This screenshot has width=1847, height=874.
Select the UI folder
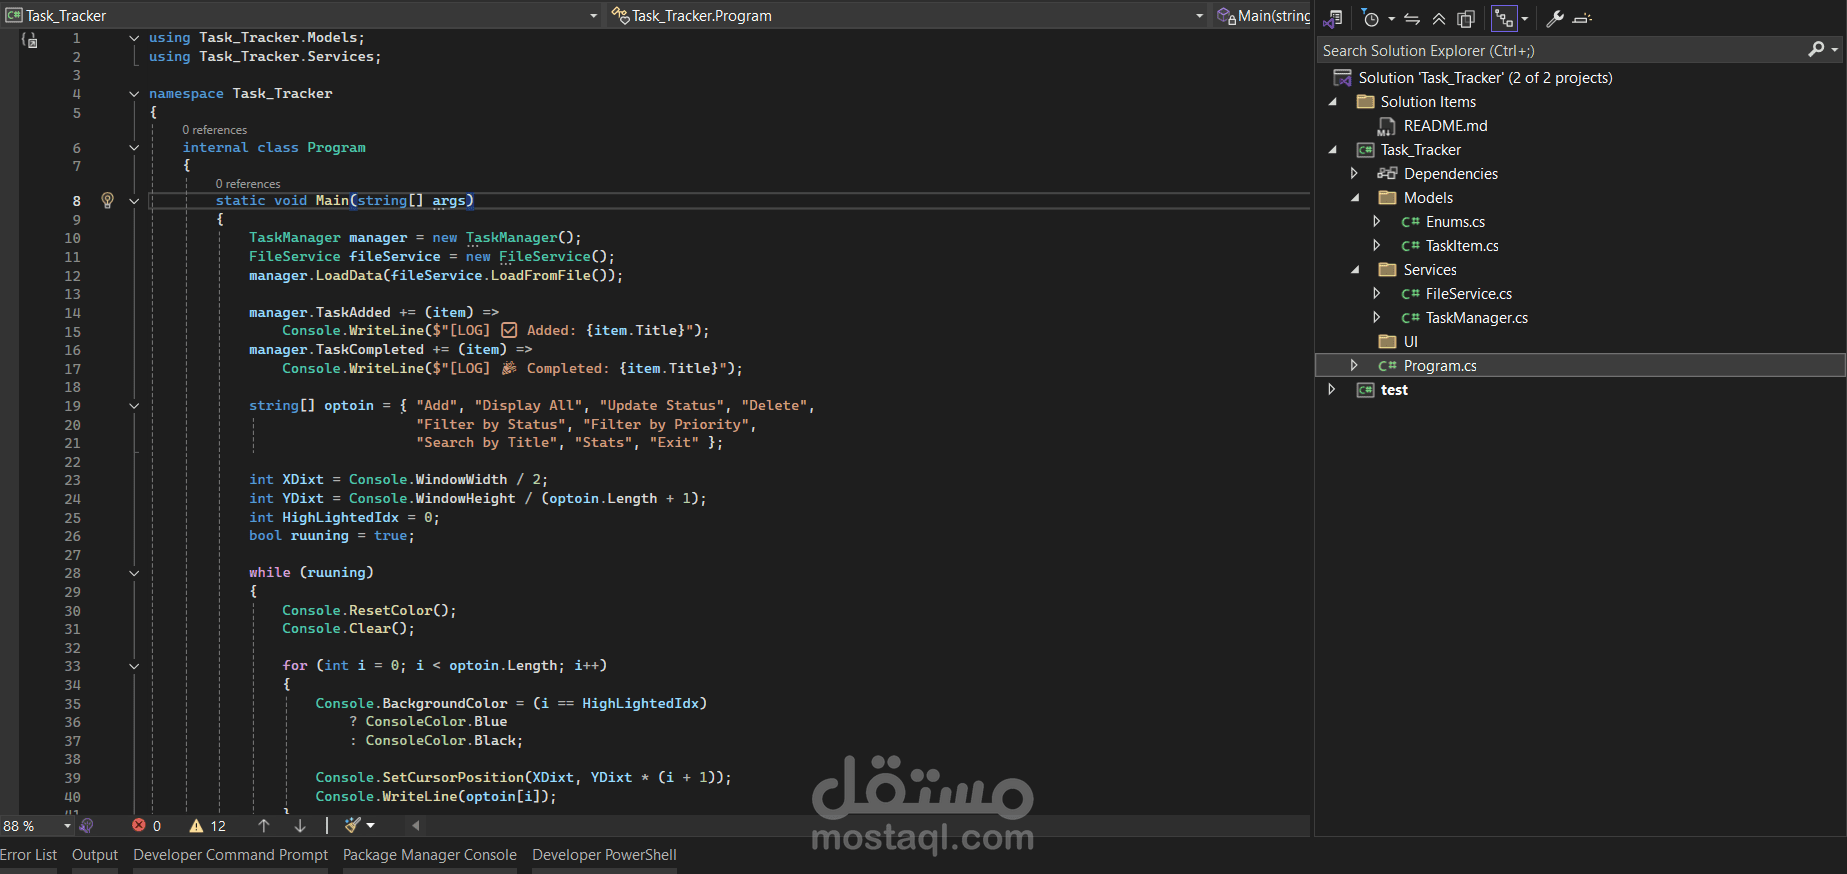pos(1410,342)
